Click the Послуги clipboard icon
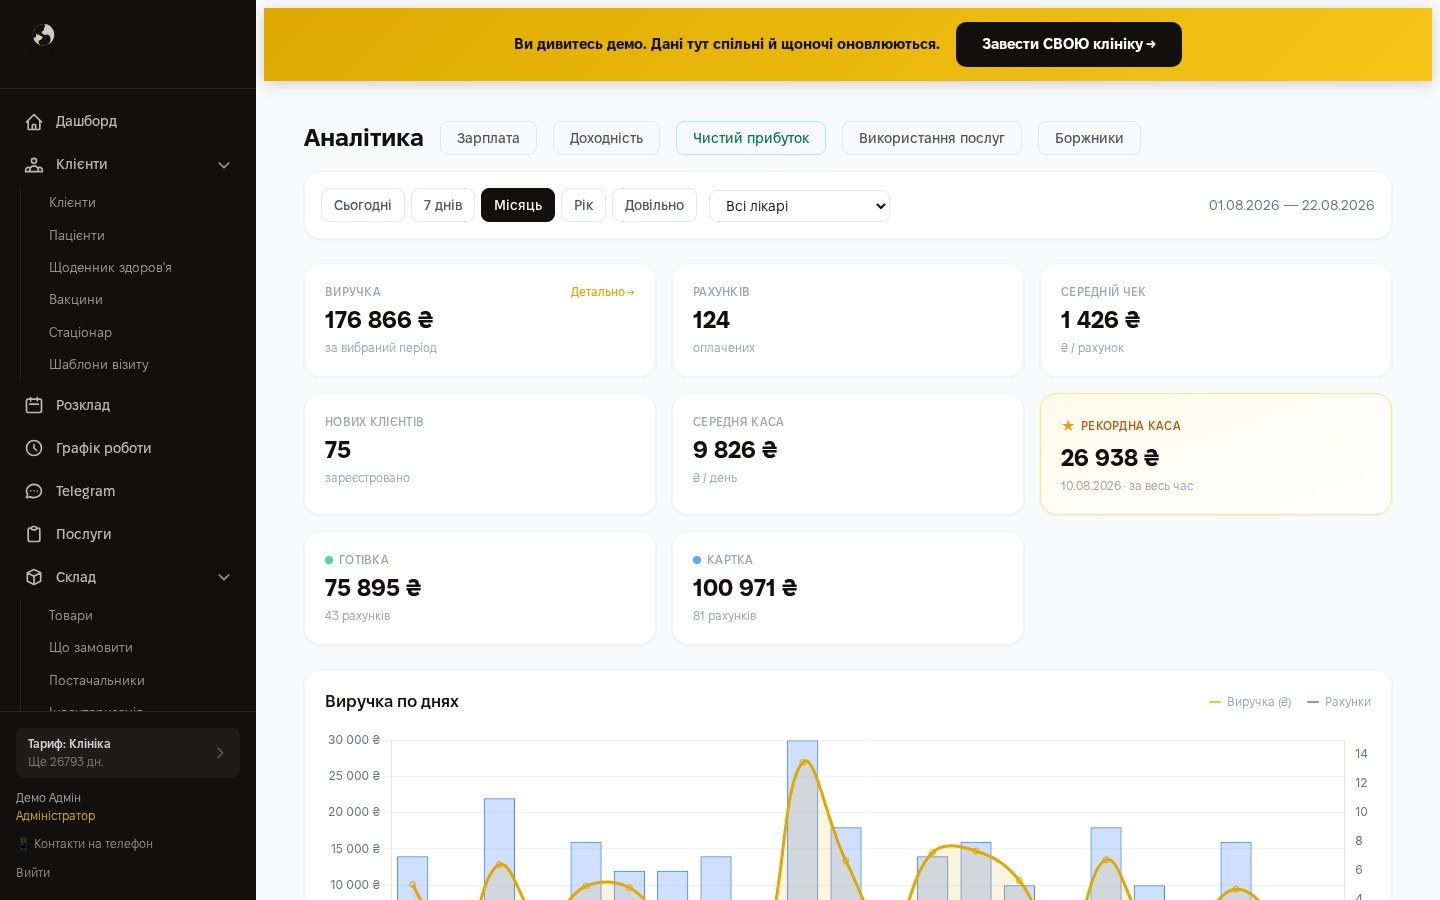This screenshot has height=900, width=1440. point(34,534)
